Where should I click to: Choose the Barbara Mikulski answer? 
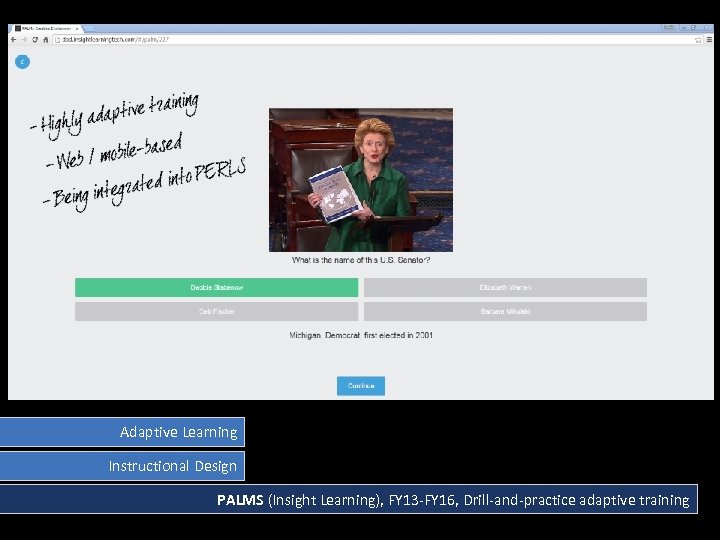505,311
